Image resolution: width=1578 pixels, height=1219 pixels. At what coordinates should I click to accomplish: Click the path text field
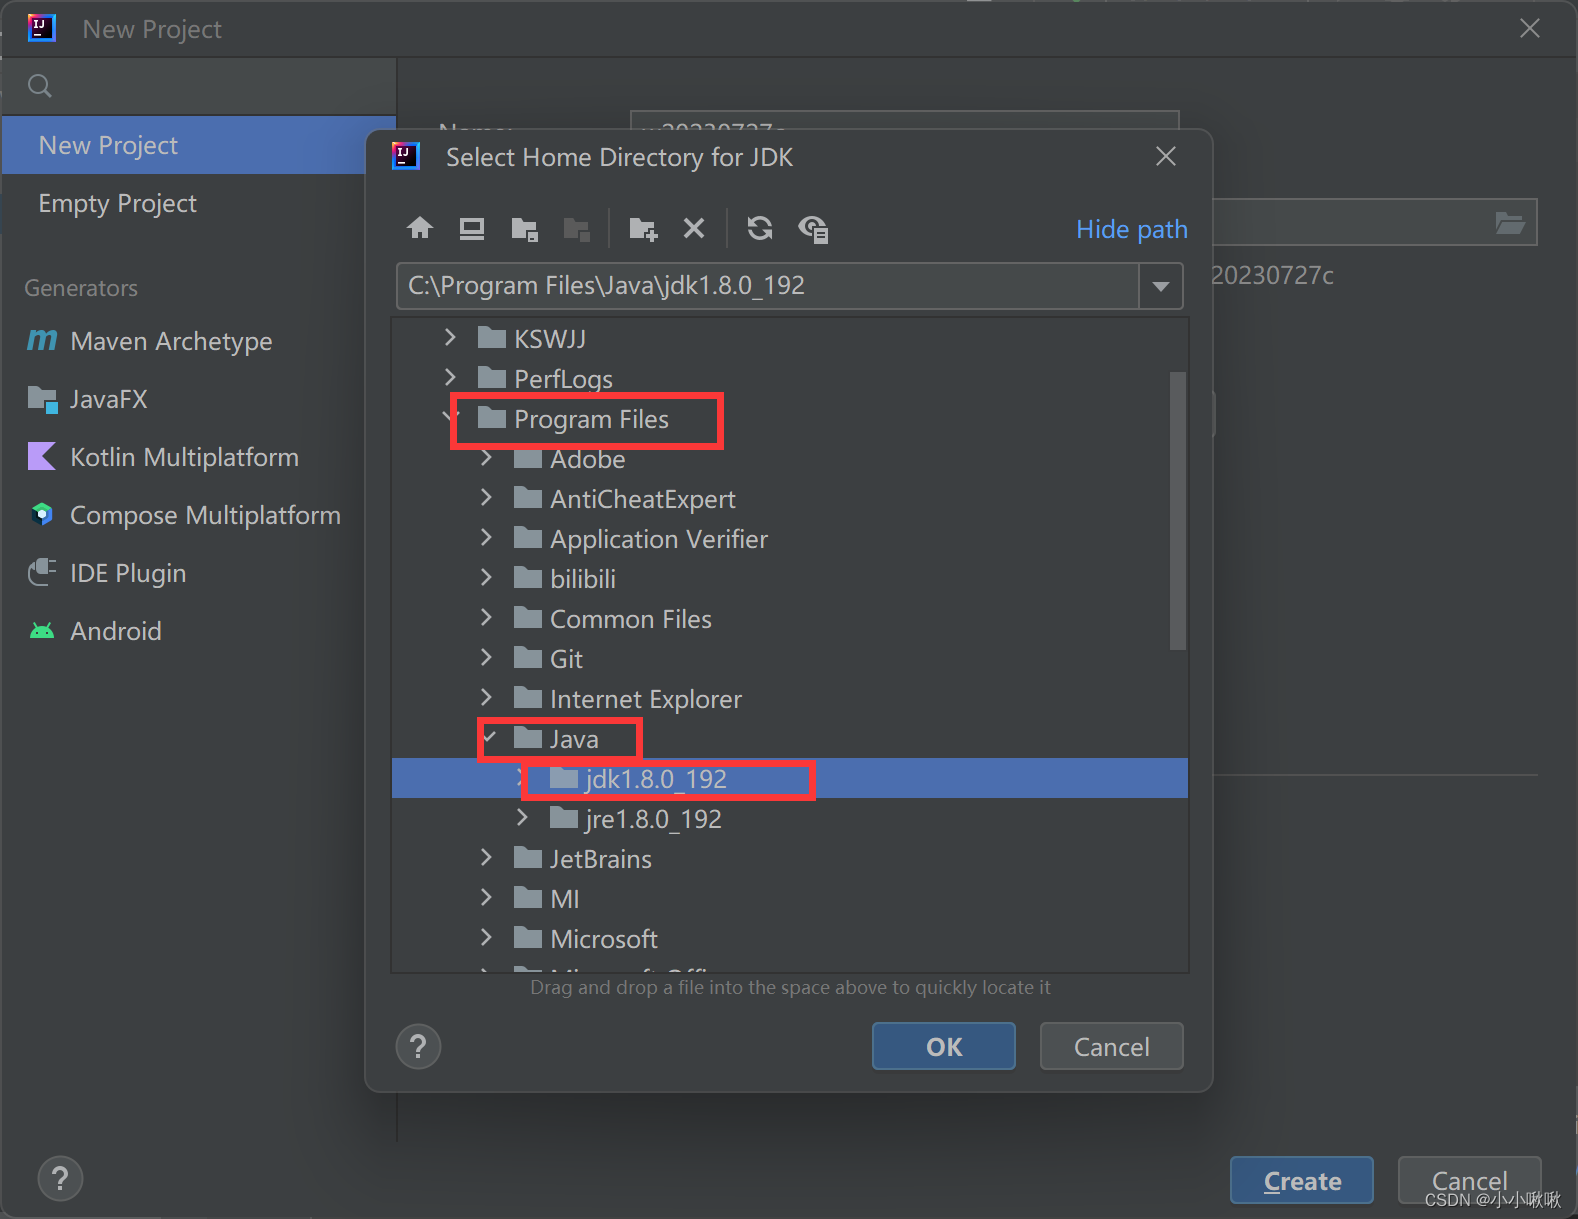768,286
